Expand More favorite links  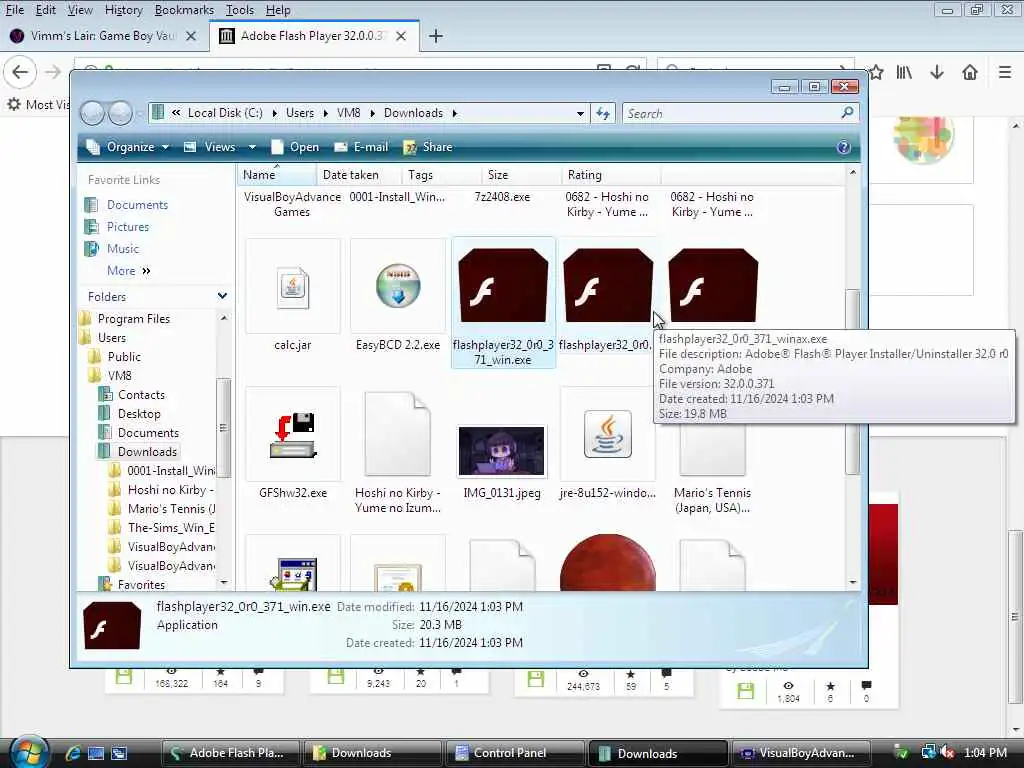coord(129,271)
